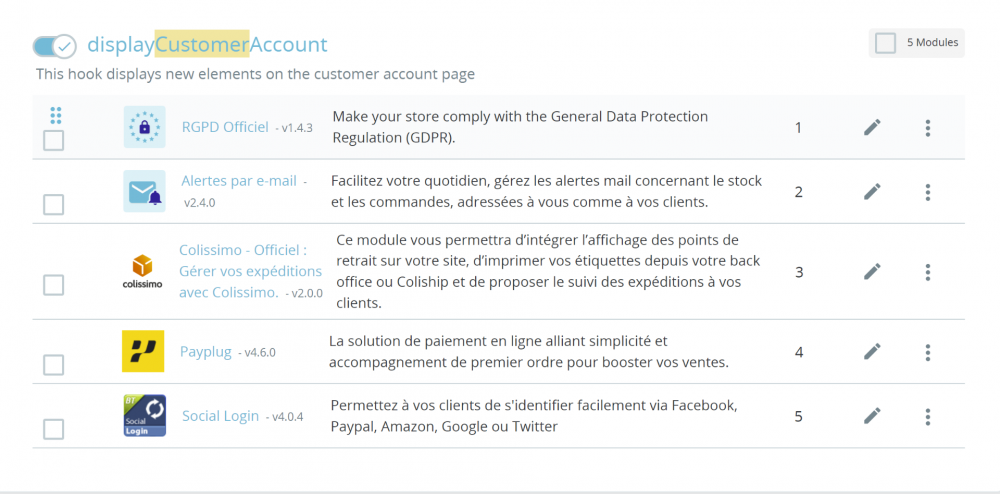Click the displayCustomerAccount hook title

pyautogui.click(x=207, y=45)
